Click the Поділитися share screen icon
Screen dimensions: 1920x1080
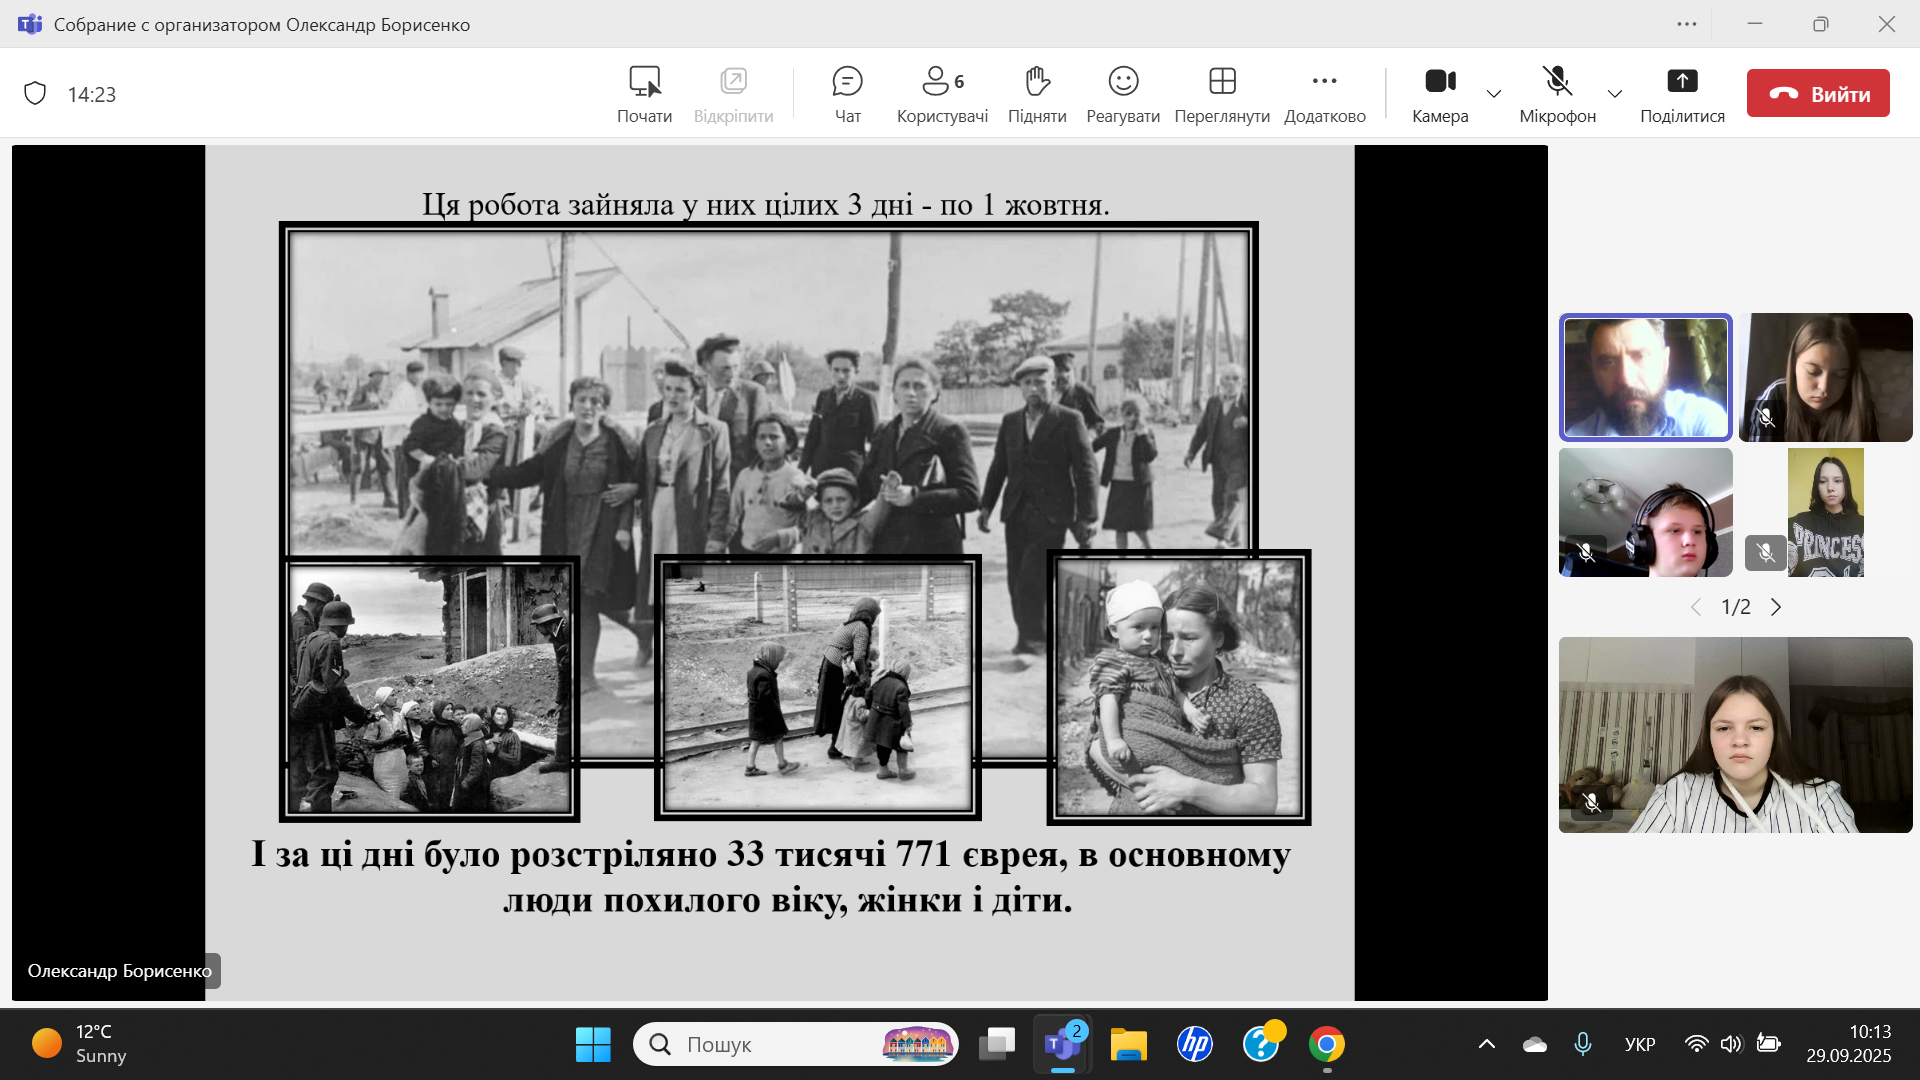click(x=1682, y=82)
